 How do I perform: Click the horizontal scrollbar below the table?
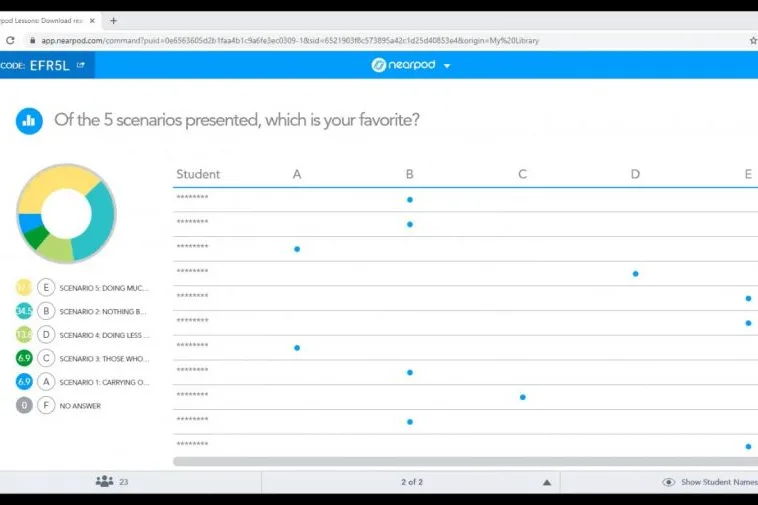click(x=466, y=462)
